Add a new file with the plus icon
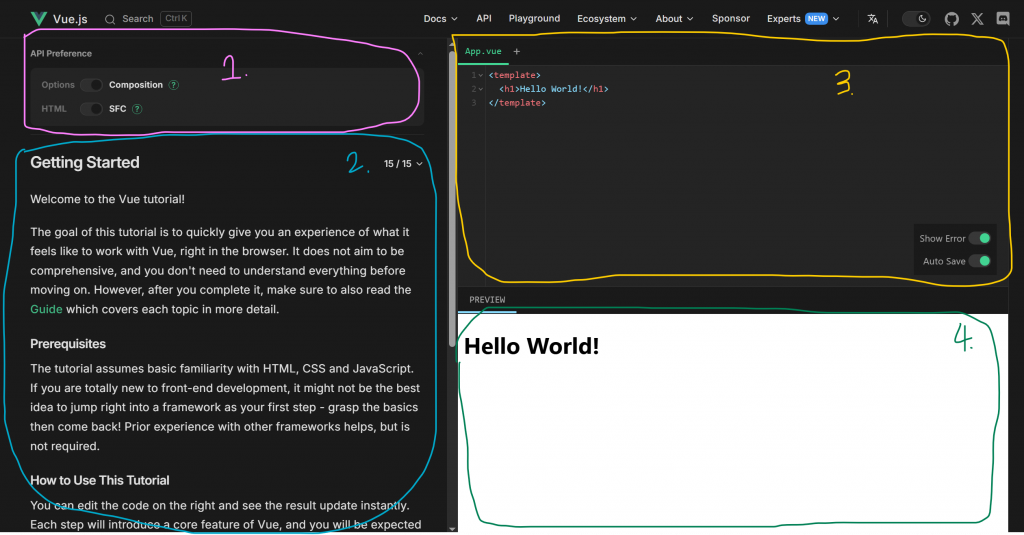1024x535 pixels. [517, 51]
